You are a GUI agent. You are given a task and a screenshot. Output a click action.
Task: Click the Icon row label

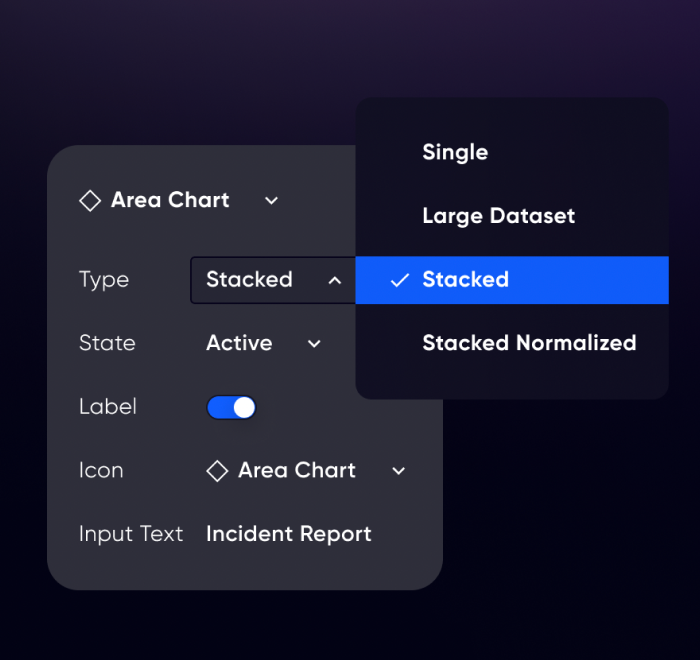click(x=101, y=470)
